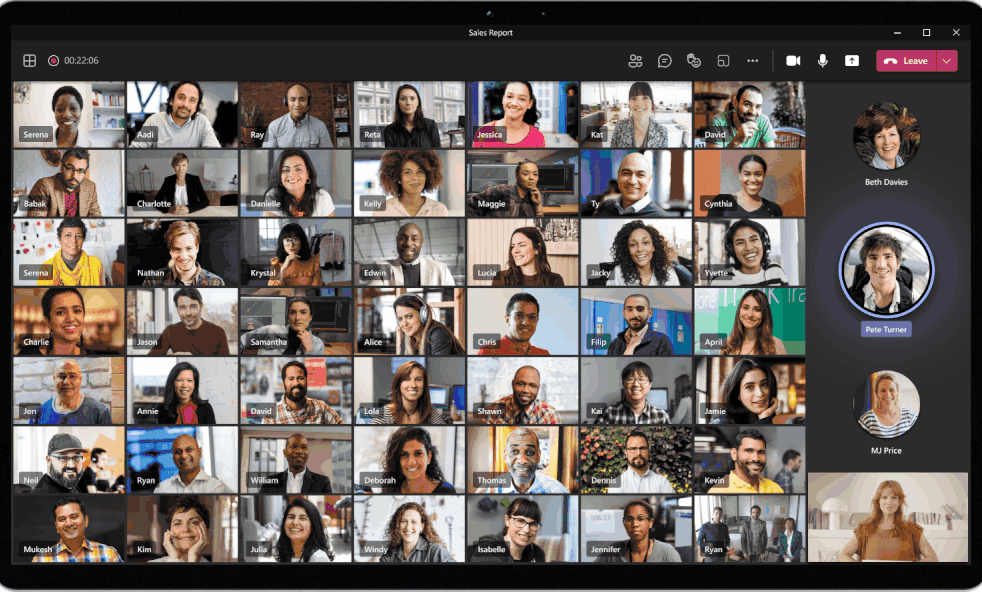Select Alice's video tile

(409, 322)
